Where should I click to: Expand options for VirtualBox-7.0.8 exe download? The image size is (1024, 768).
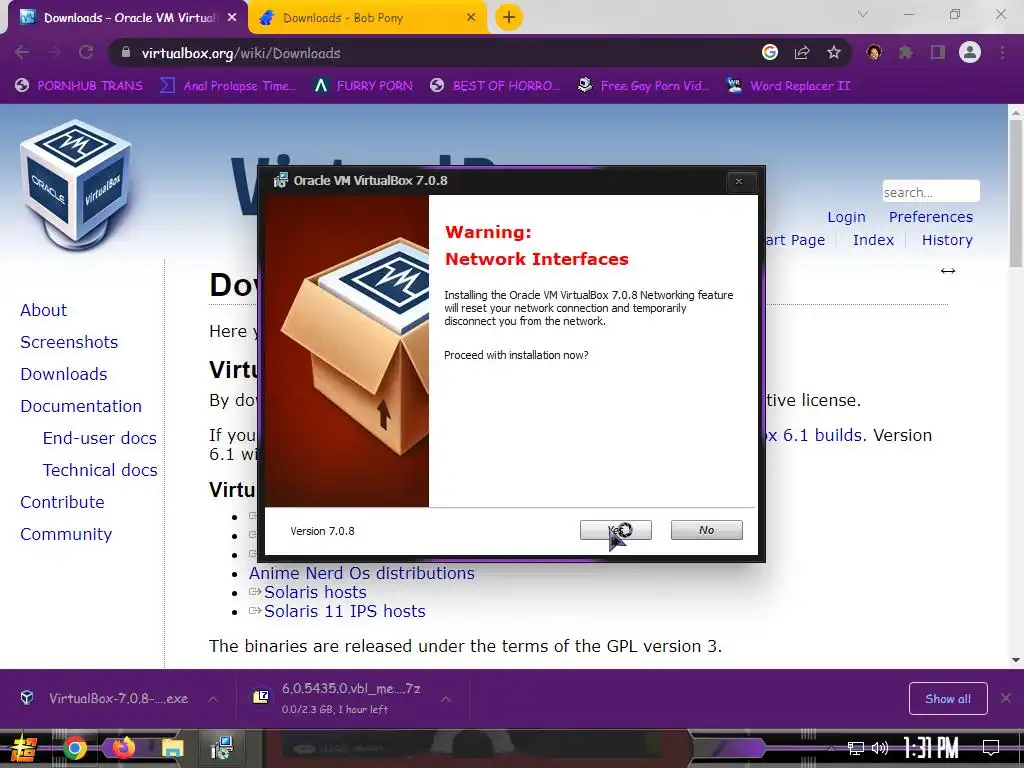click(x=213, y=699)
